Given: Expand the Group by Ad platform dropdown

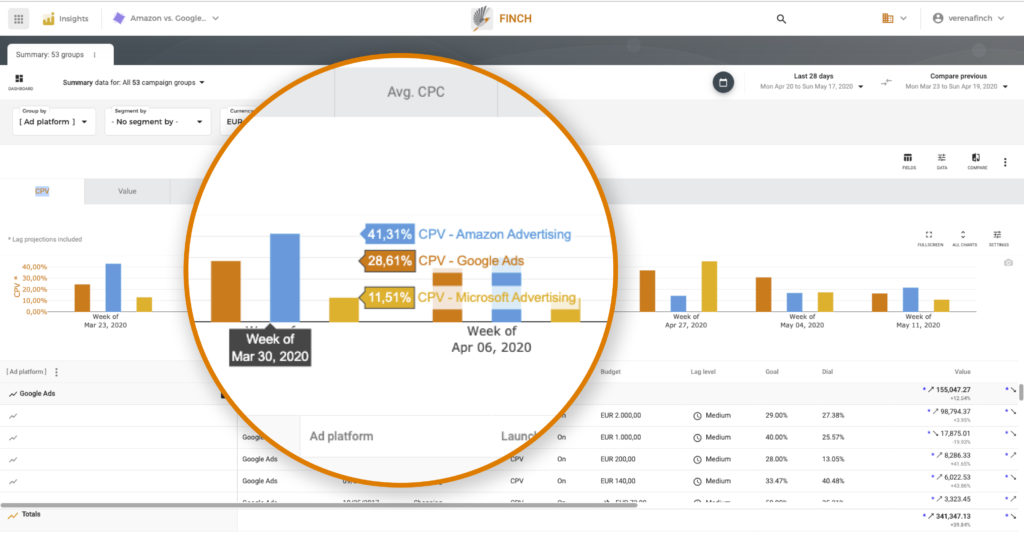Looking at the screenshot, I should click(x=55, y=122).
